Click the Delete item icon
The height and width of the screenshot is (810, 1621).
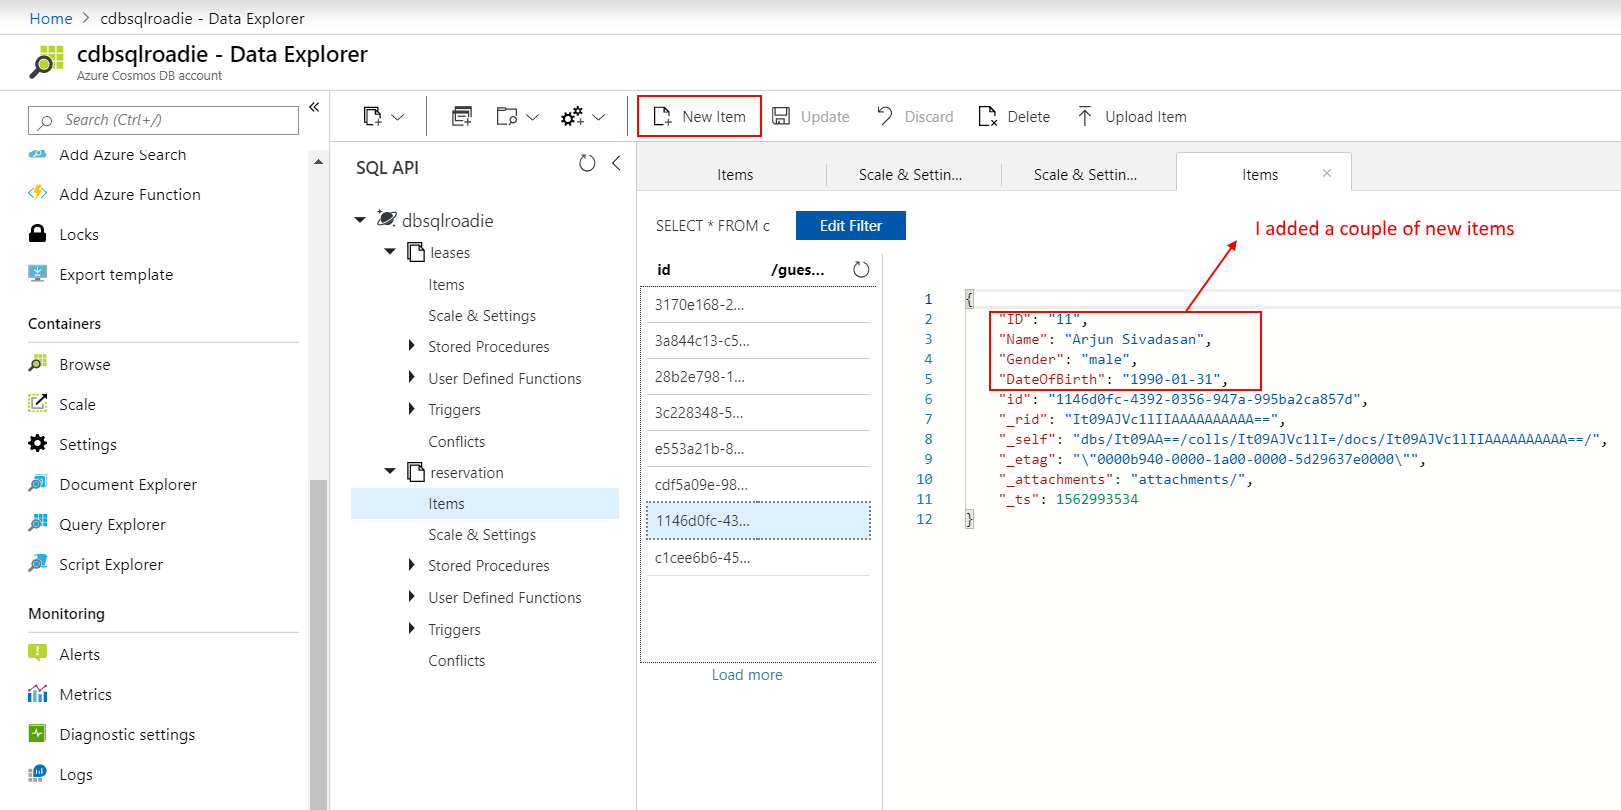point(987,117)
